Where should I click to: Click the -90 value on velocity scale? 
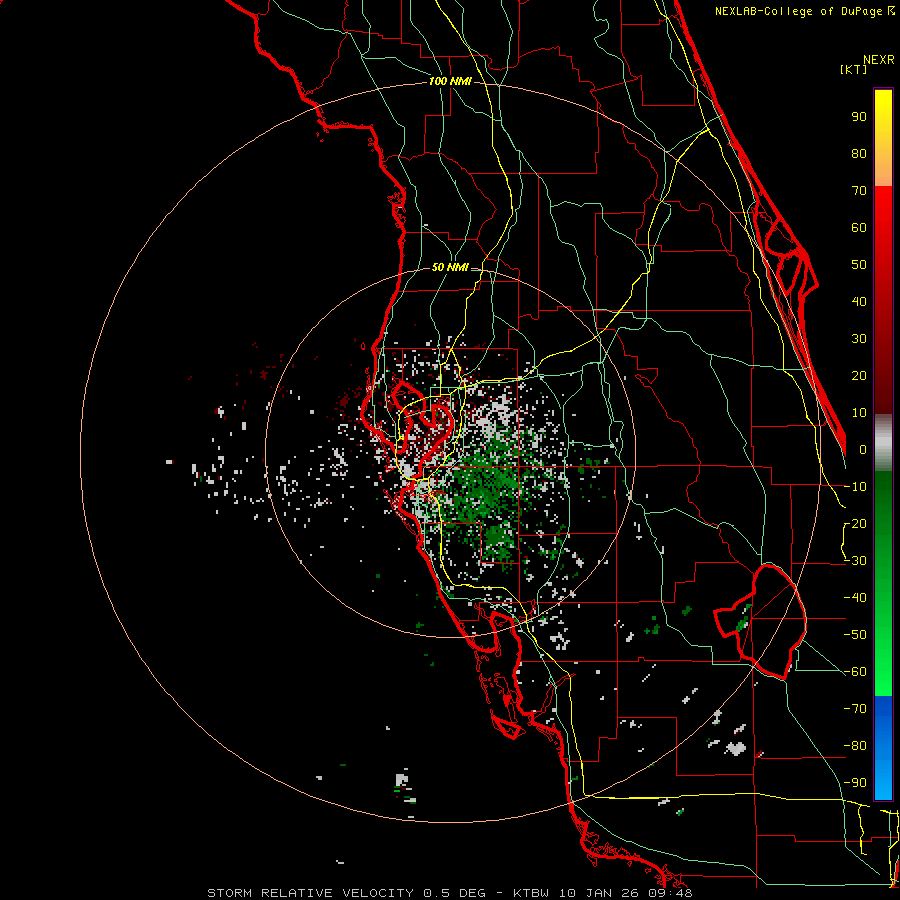(855, 783)
